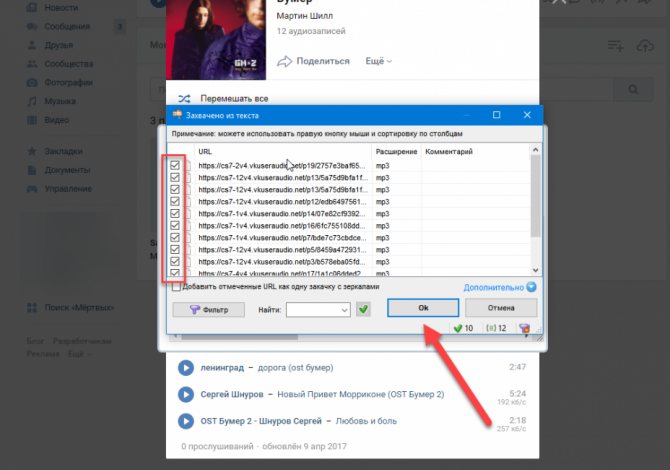Open Музыка in VK sidebar

[x=60, y=101]
